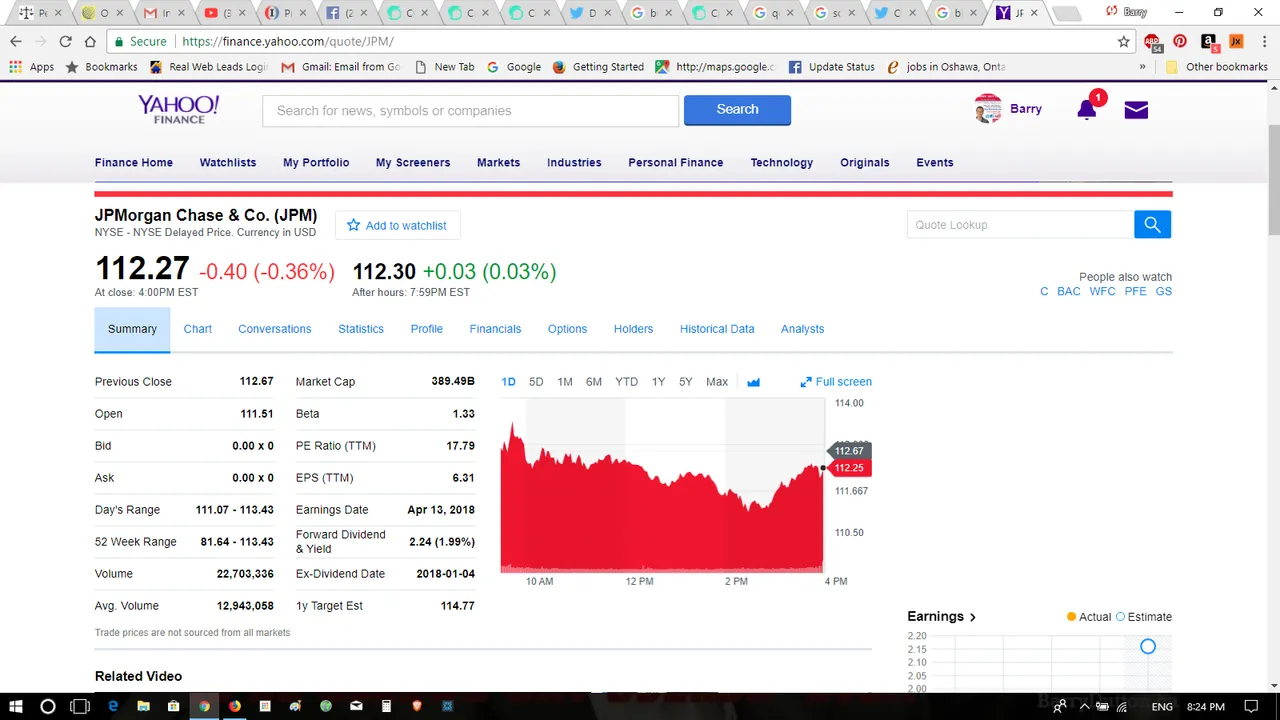Open the Action Center notification icon
Image resolution: width=1280 pixels, height=720 pixels.
[x=1252, y=706]
